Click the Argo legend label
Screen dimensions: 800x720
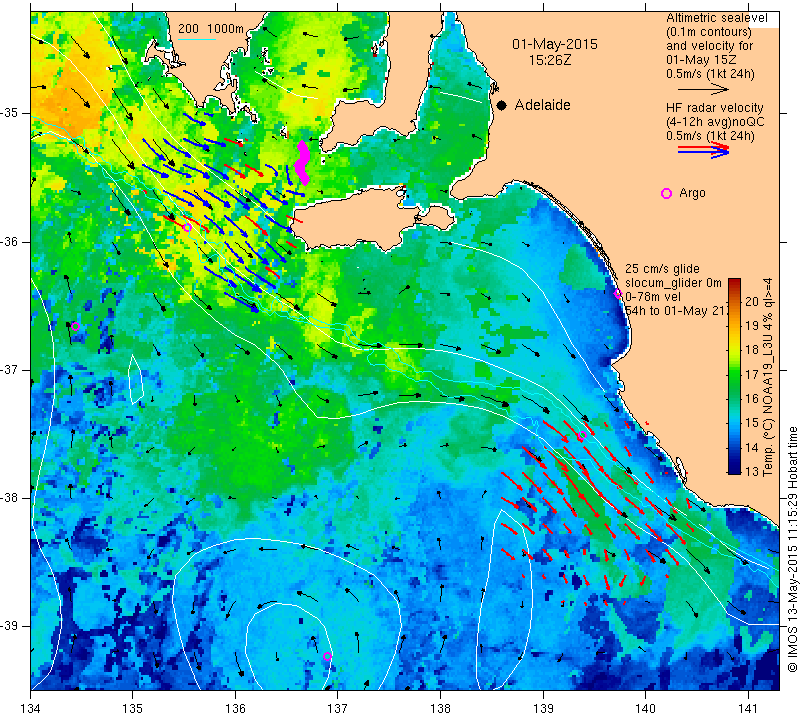pyautogui.click(x=692, y=193)
